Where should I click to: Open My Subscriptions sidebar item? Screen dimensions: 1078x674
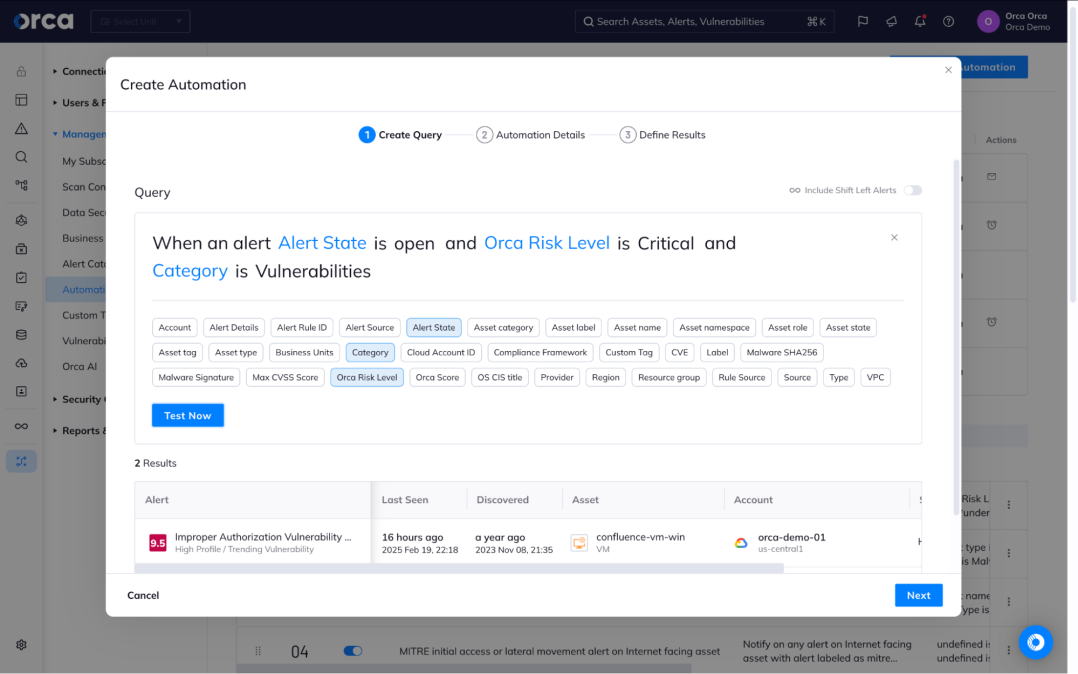(84, 161)
